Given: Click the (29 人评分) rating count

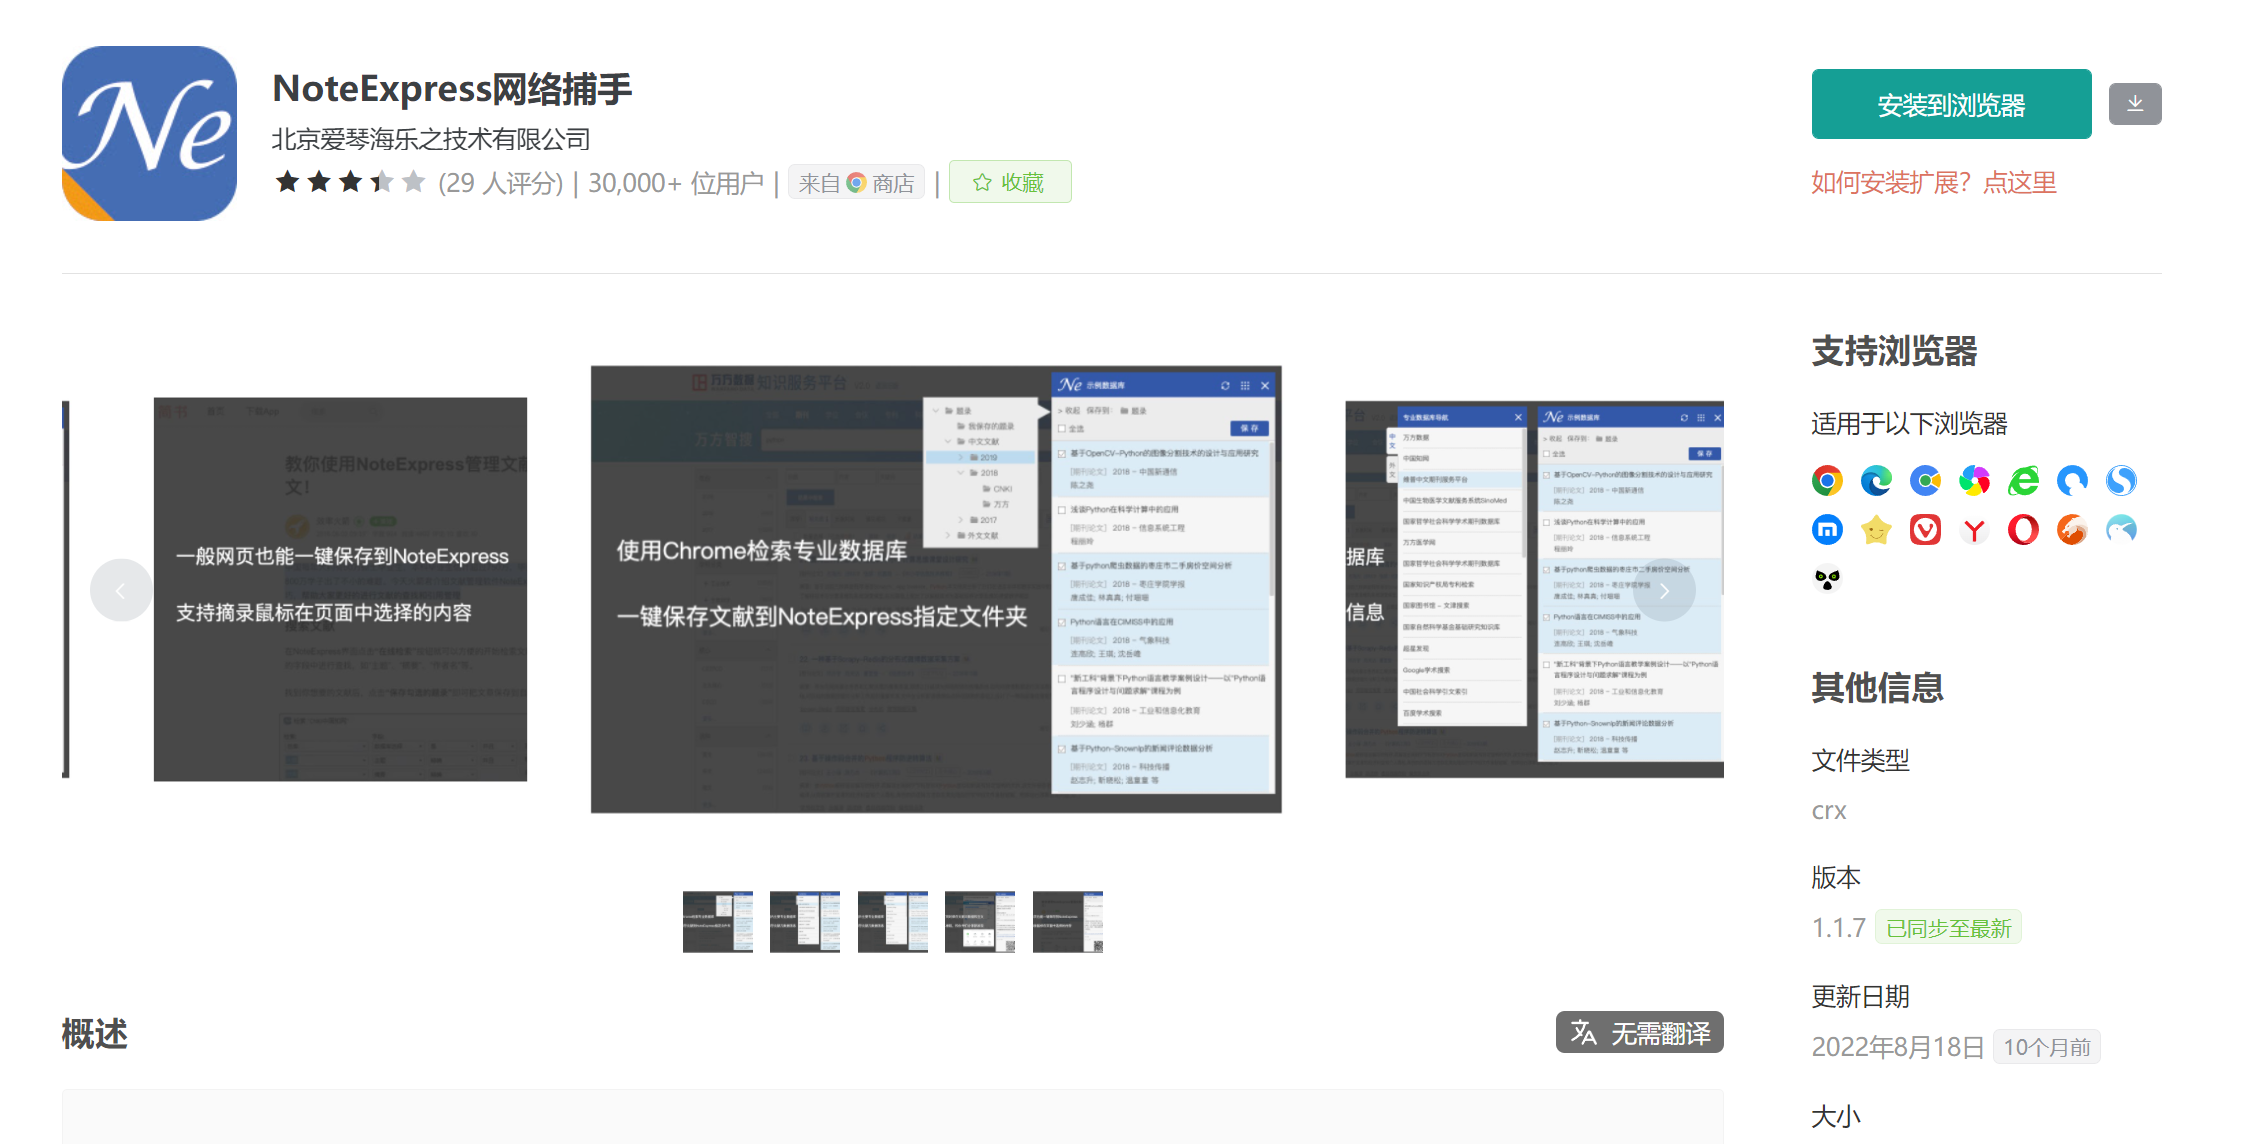Looking at the screenshot, I should pyautogui.click(x=501, y=183).
